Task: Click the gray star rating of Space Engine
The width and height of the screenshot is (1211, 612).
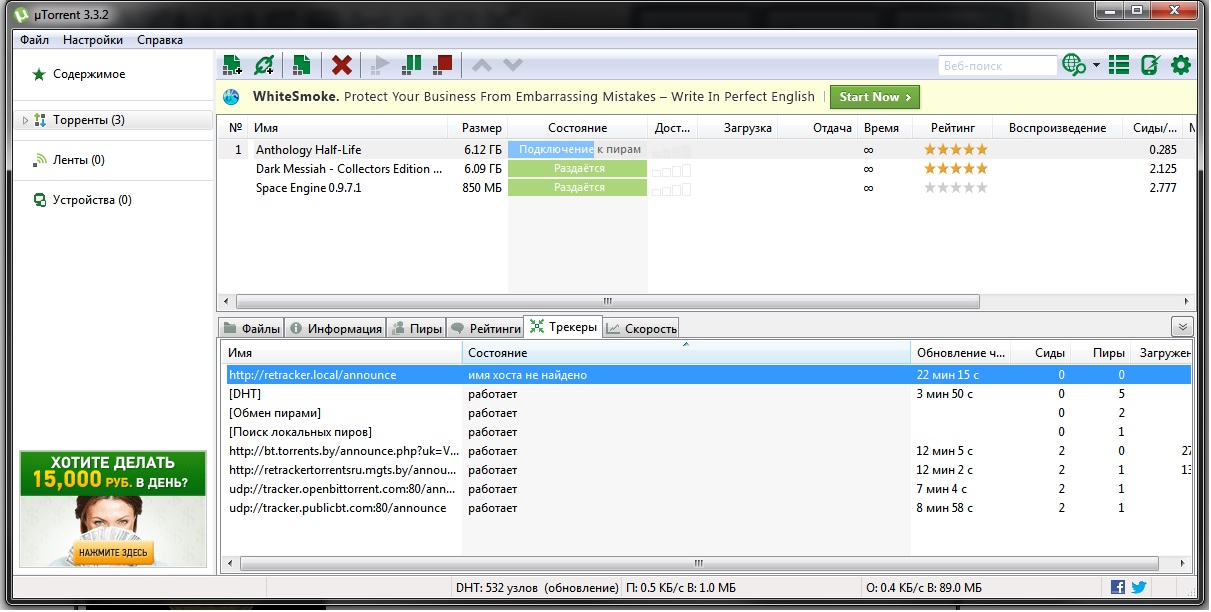Action: click(x=955, y=187)
